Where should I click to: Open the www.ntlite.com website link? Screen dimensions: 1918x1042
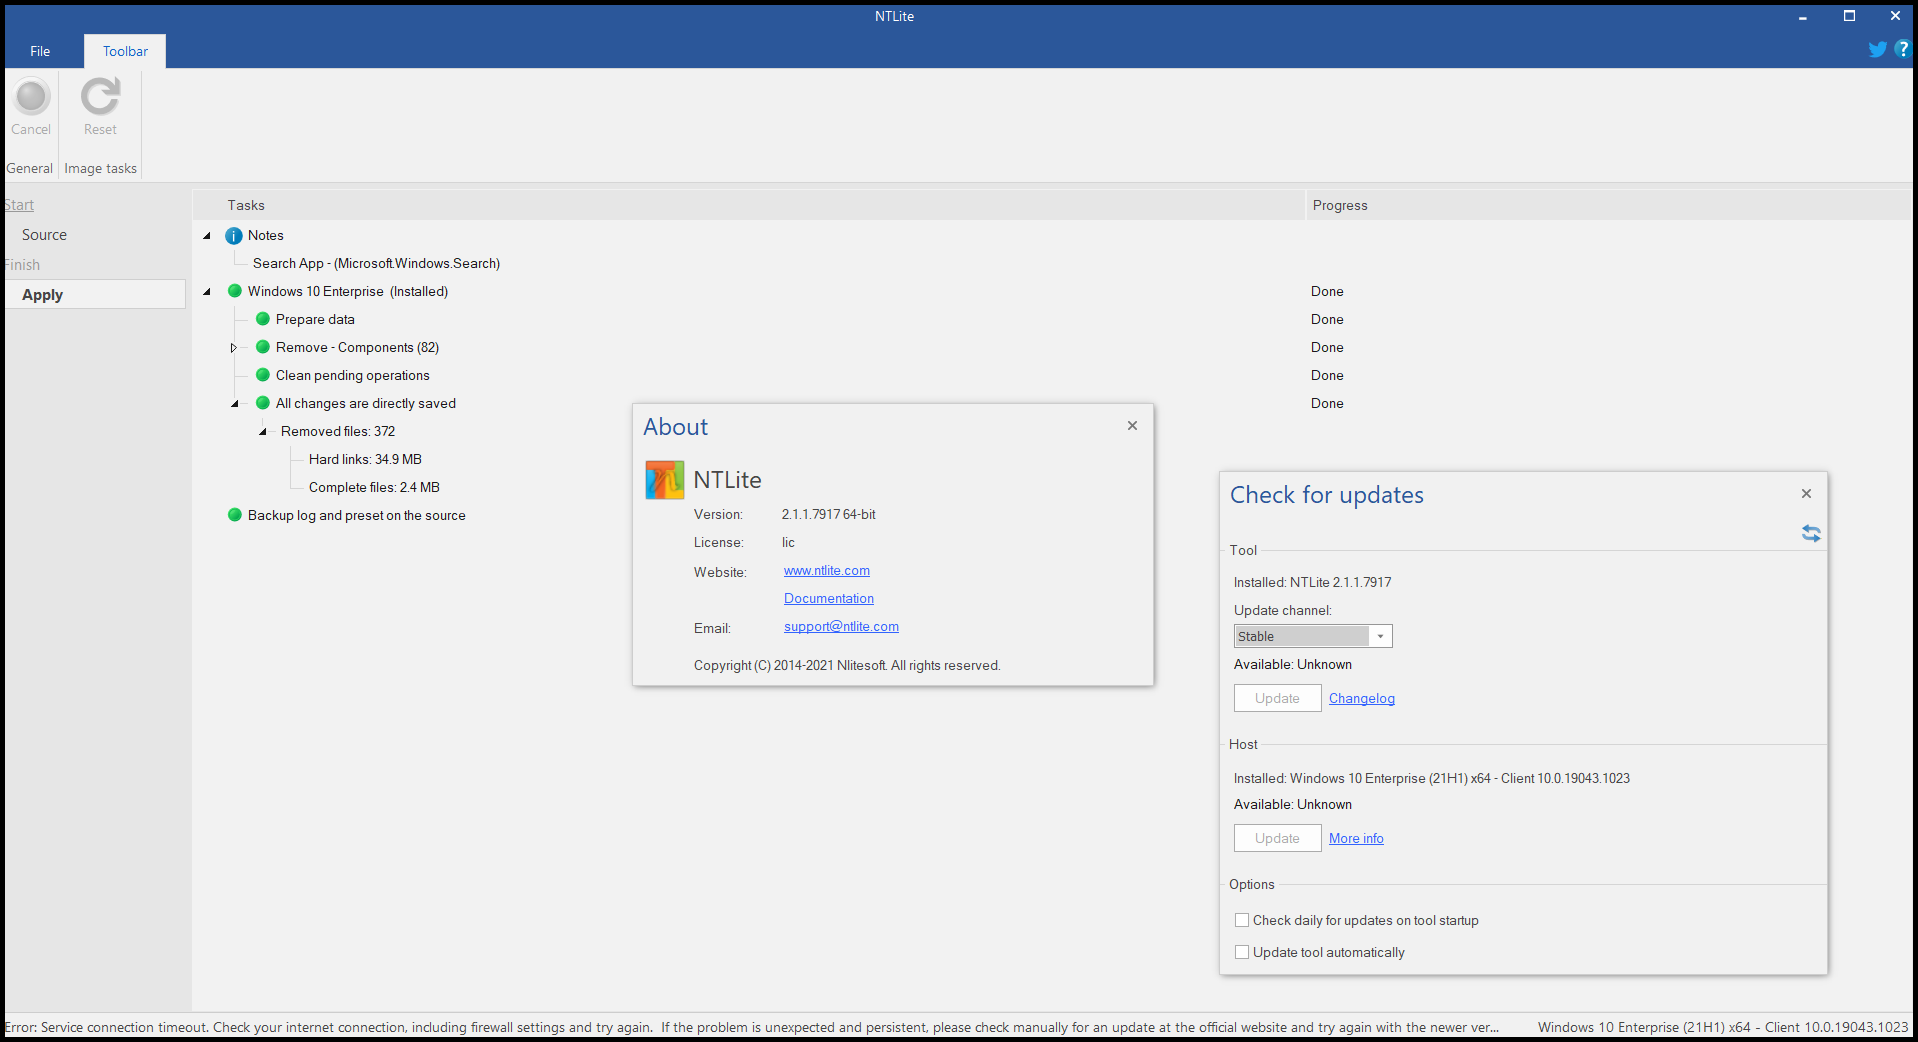(x=827, y=571)
